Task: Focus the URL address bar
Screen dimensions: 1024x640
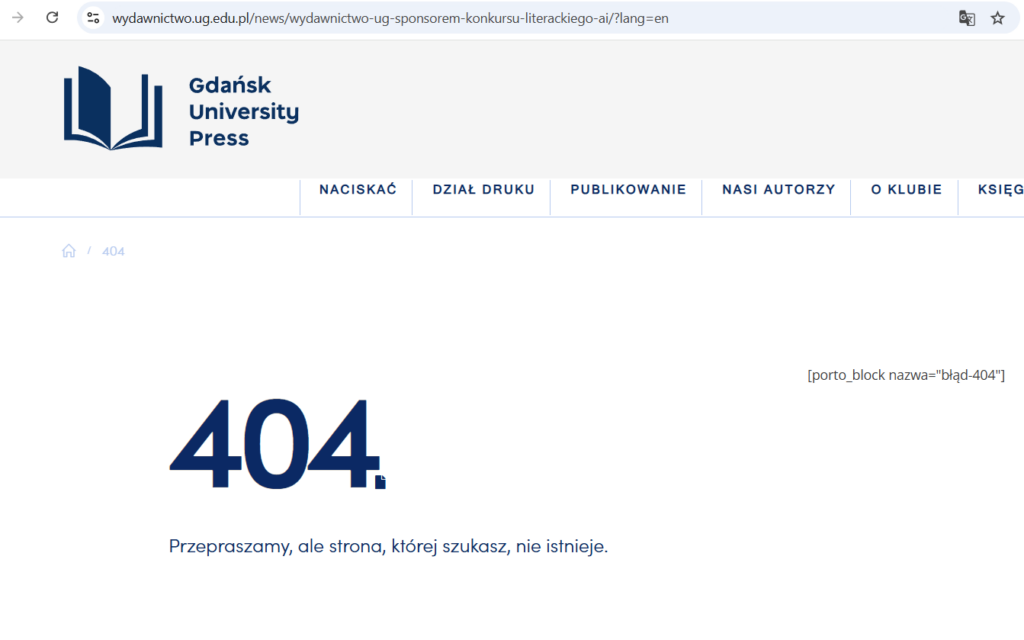Action: [x=500, y=18]
